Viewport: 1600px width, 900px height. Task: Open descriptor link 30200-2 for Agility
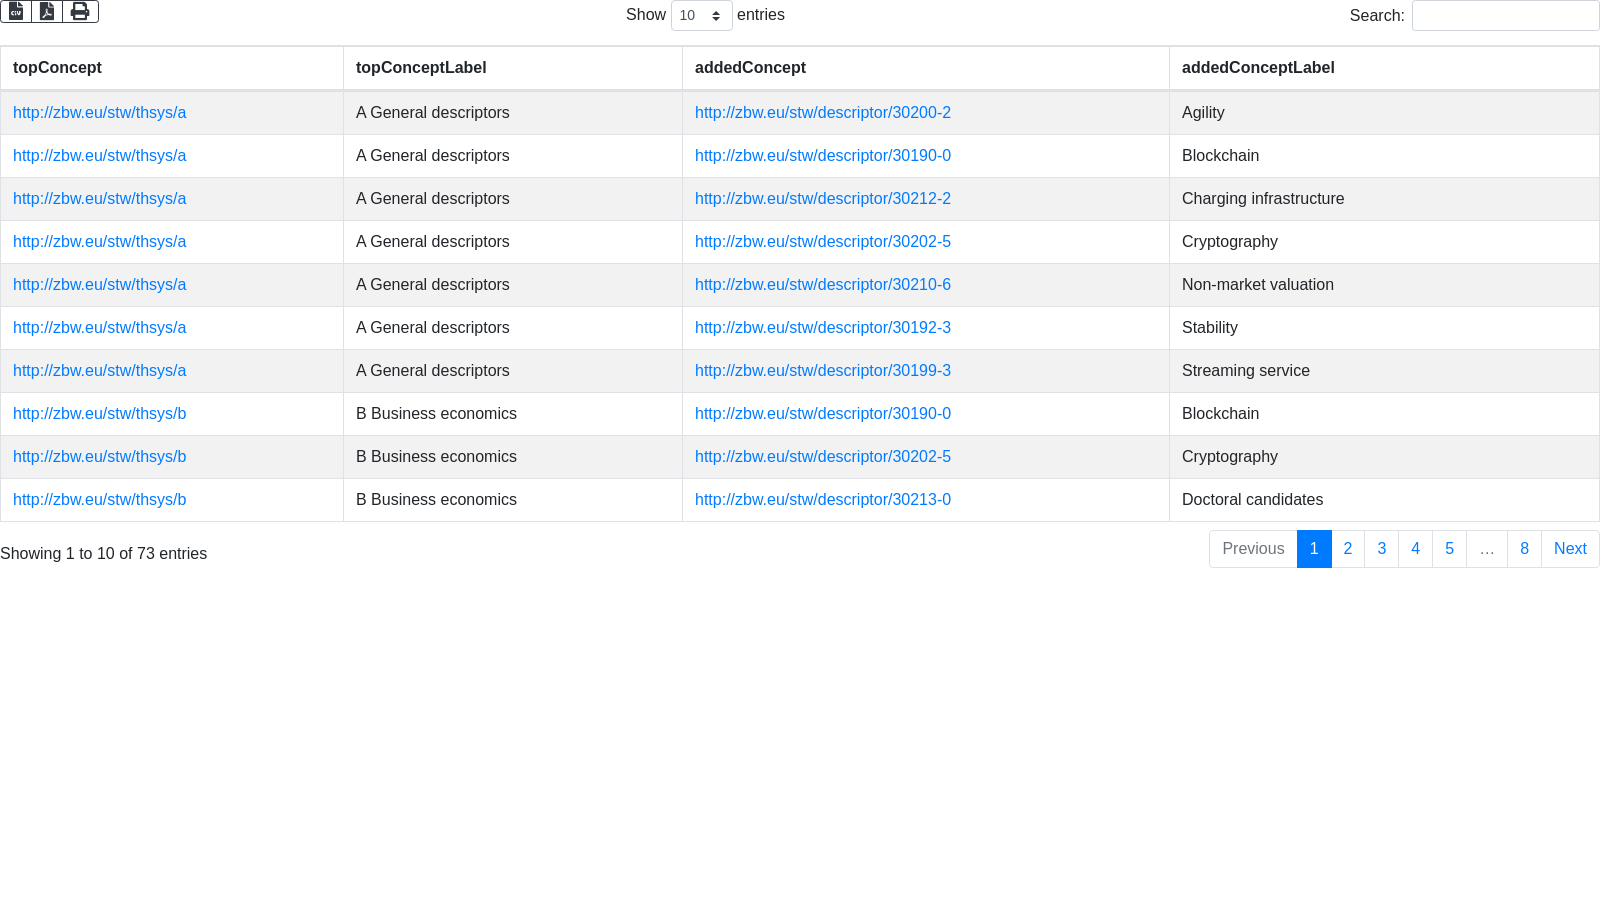822,113
